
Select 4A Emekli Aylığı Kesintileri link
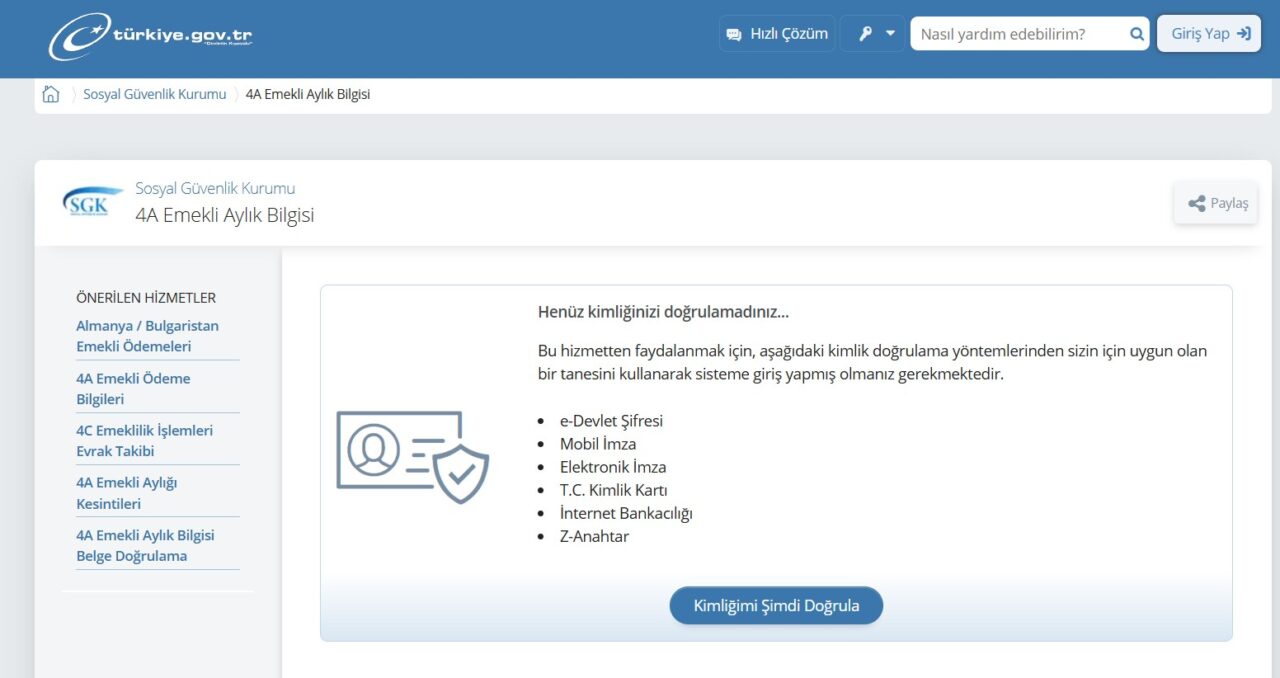(126, 493)
